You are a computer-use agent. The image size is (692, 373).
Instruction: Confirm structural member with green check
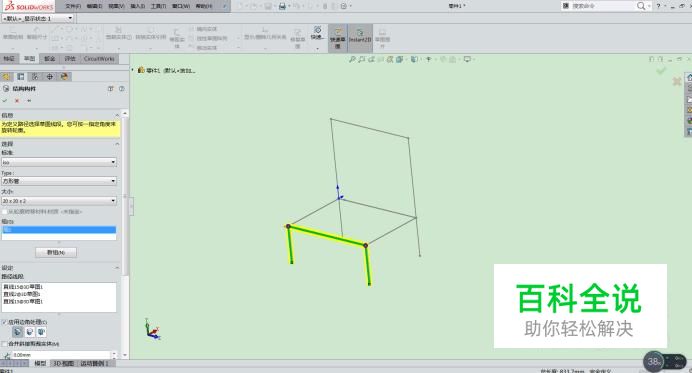pyautogui.click(x=5, y=101)
